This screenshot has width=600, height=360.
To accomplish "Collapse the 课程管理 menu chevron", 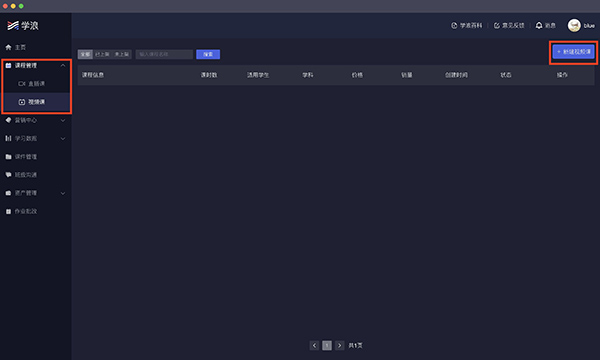I will click(63, 65).
